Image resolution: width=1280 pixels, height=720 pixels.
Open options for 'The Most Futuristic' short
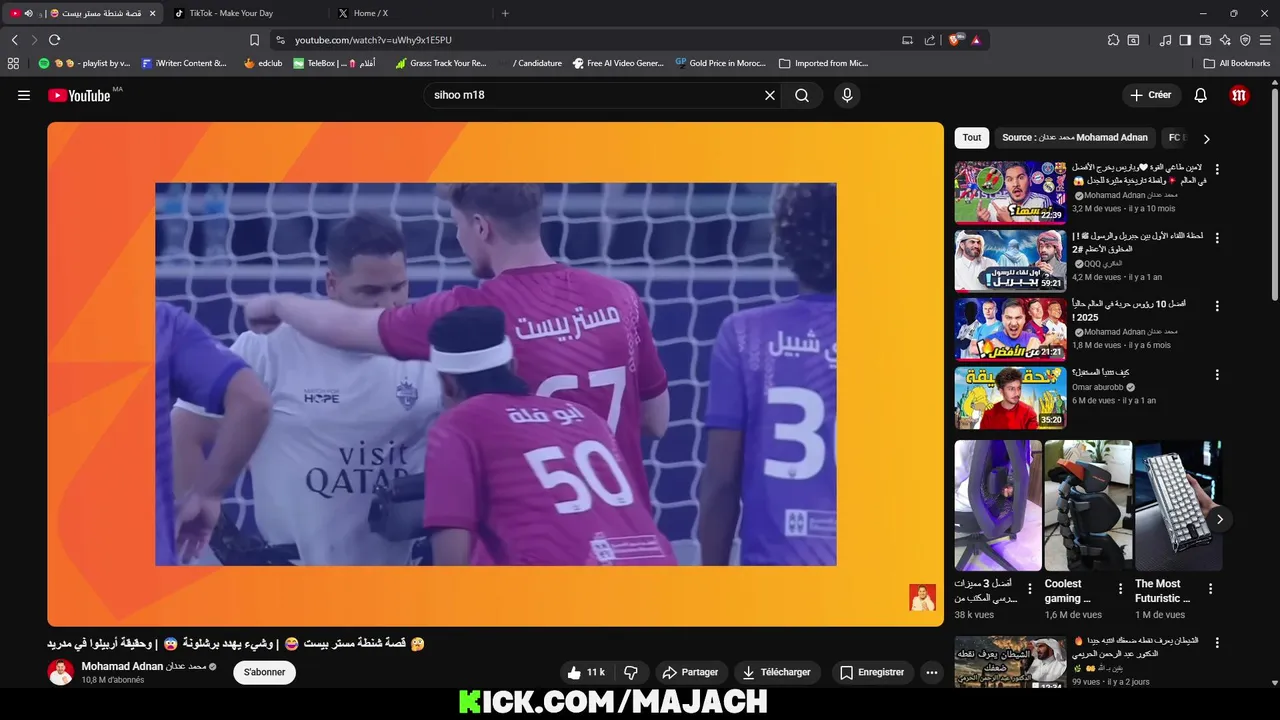pyautogui.click(x=1211, y=589)
